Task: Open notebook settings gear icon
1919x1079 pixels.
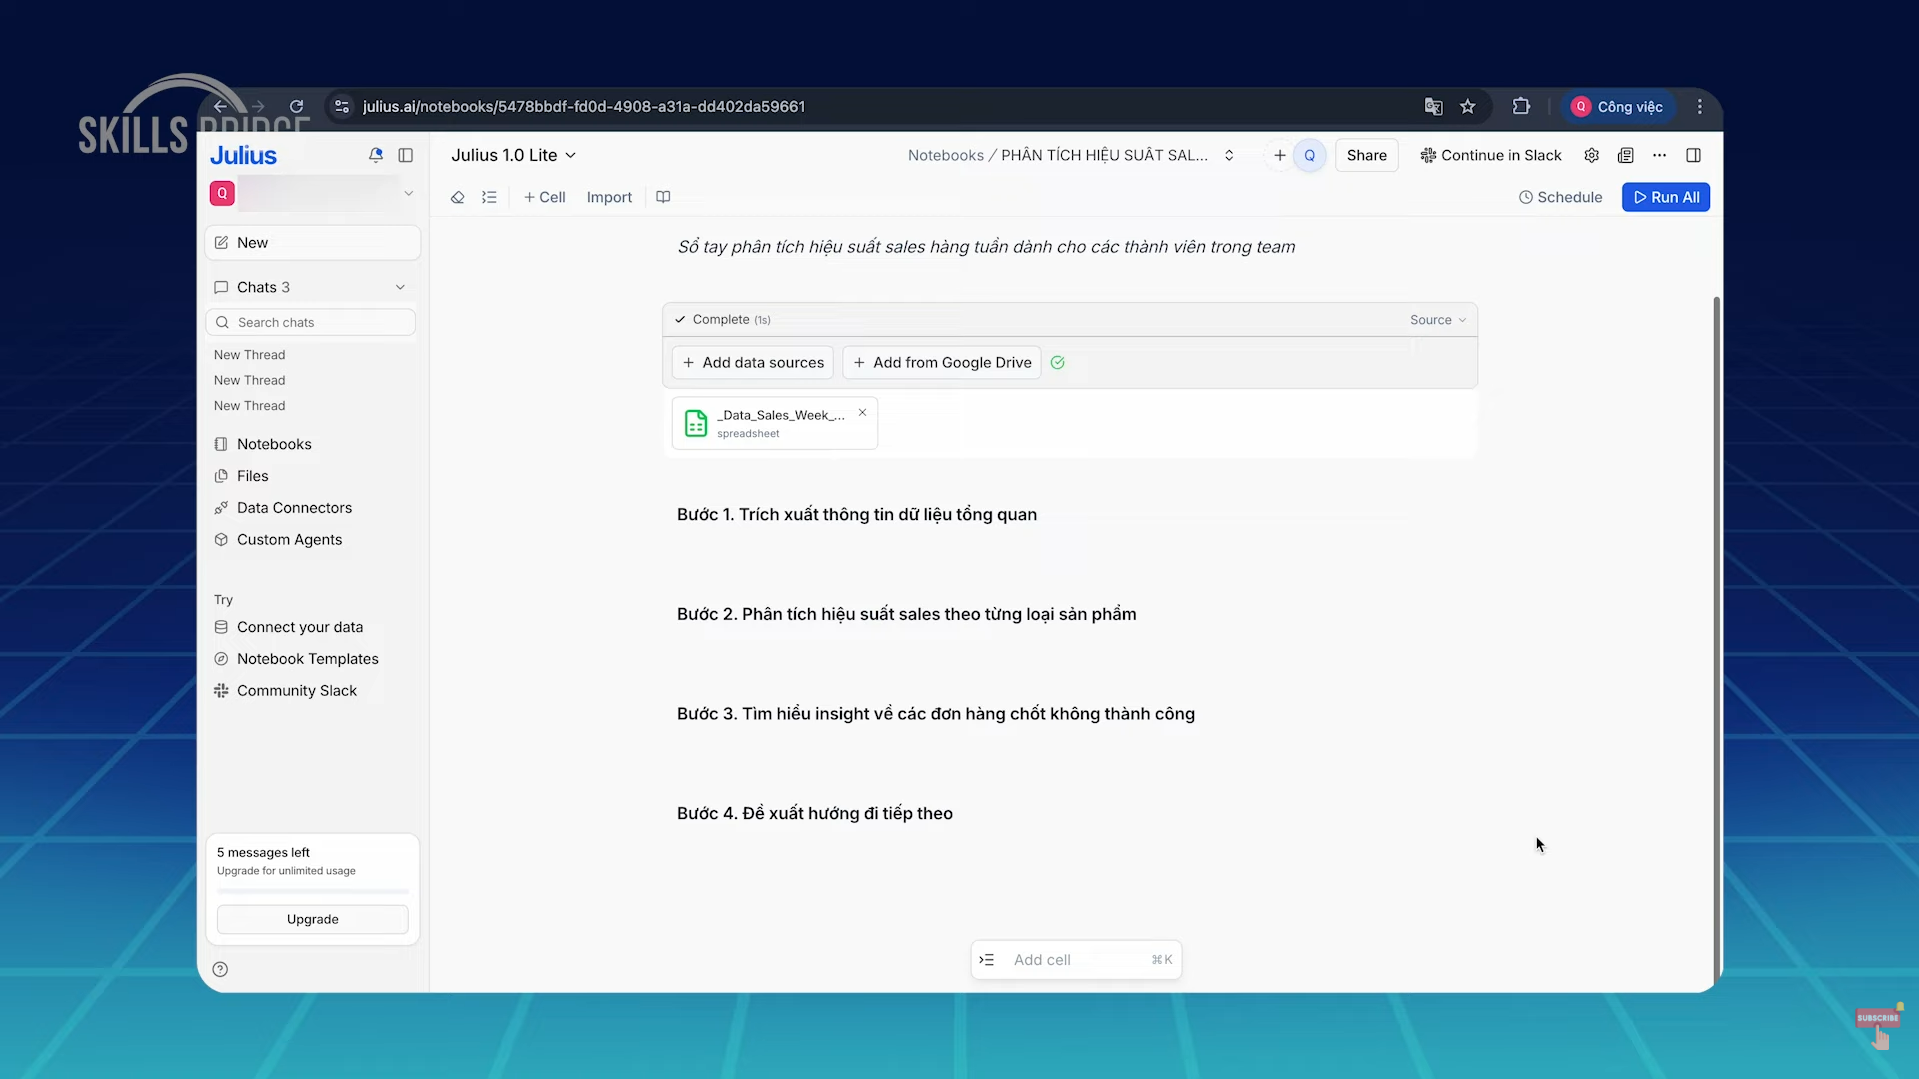Action: click(1591, 155)
